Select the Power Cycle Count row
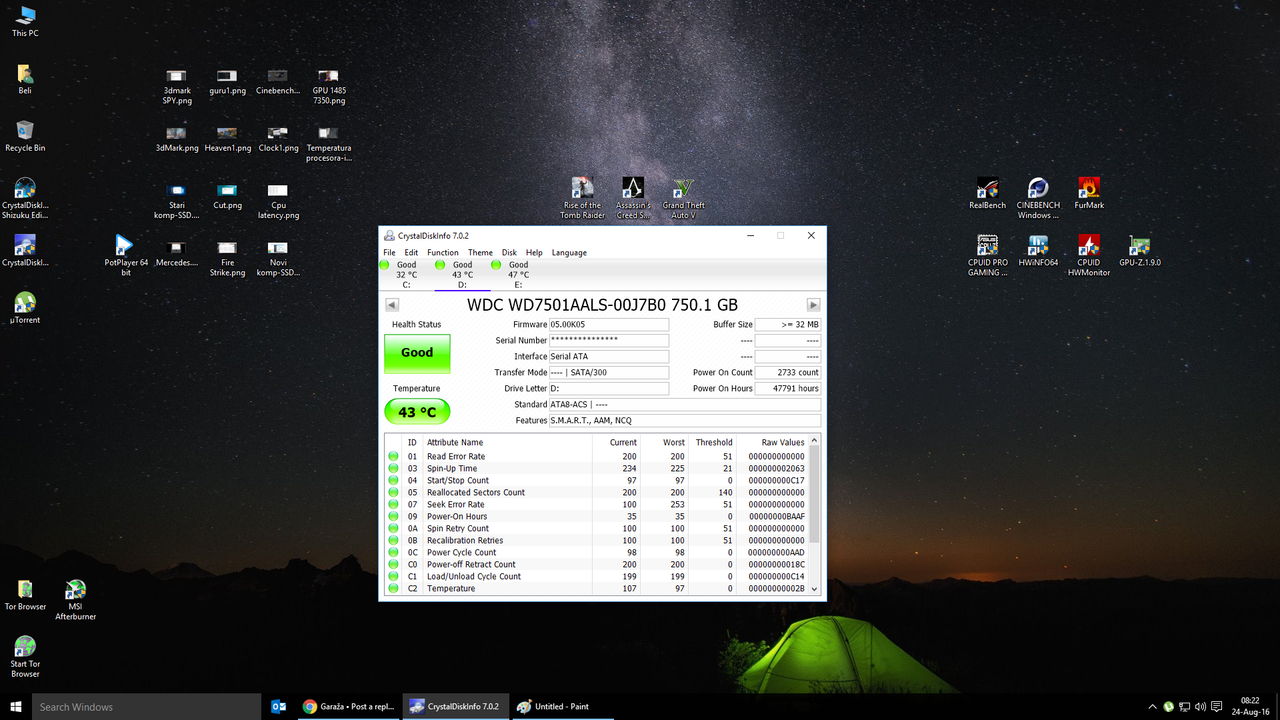The image size is (1280, 720). click(596, 553)
